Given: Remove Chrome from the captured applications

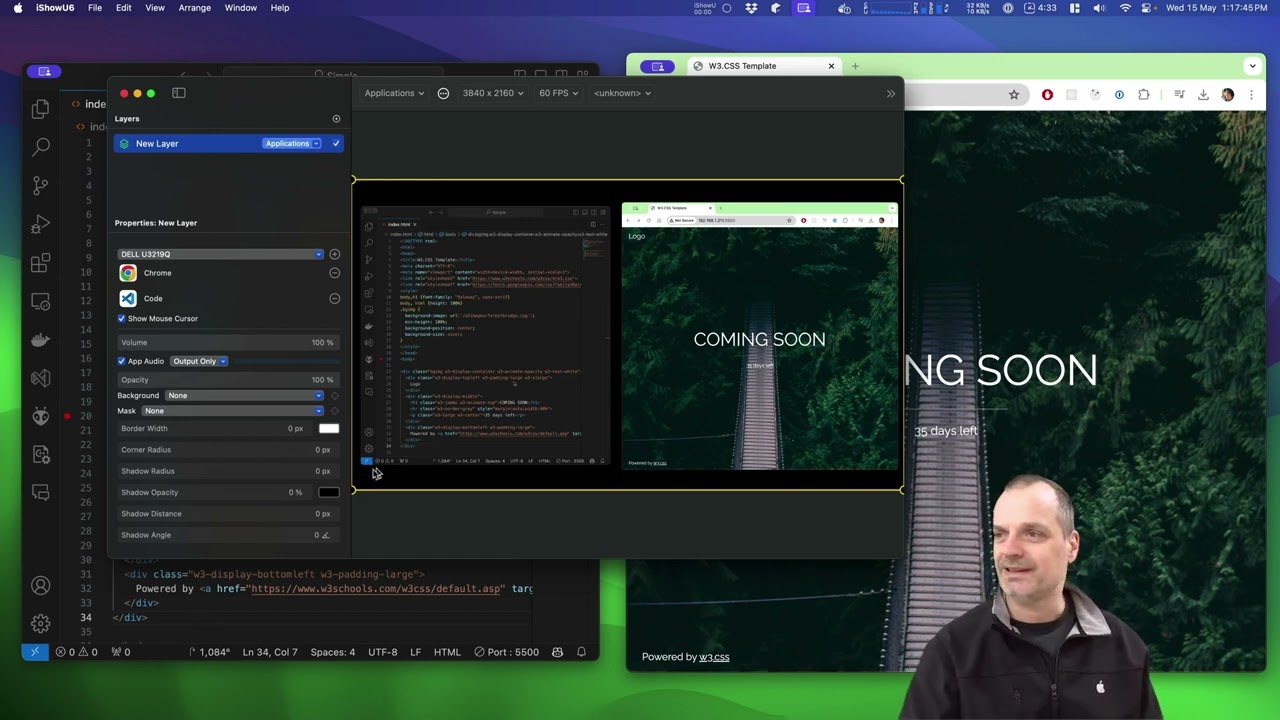Looking at the screenshot, I should coord(335,273).
